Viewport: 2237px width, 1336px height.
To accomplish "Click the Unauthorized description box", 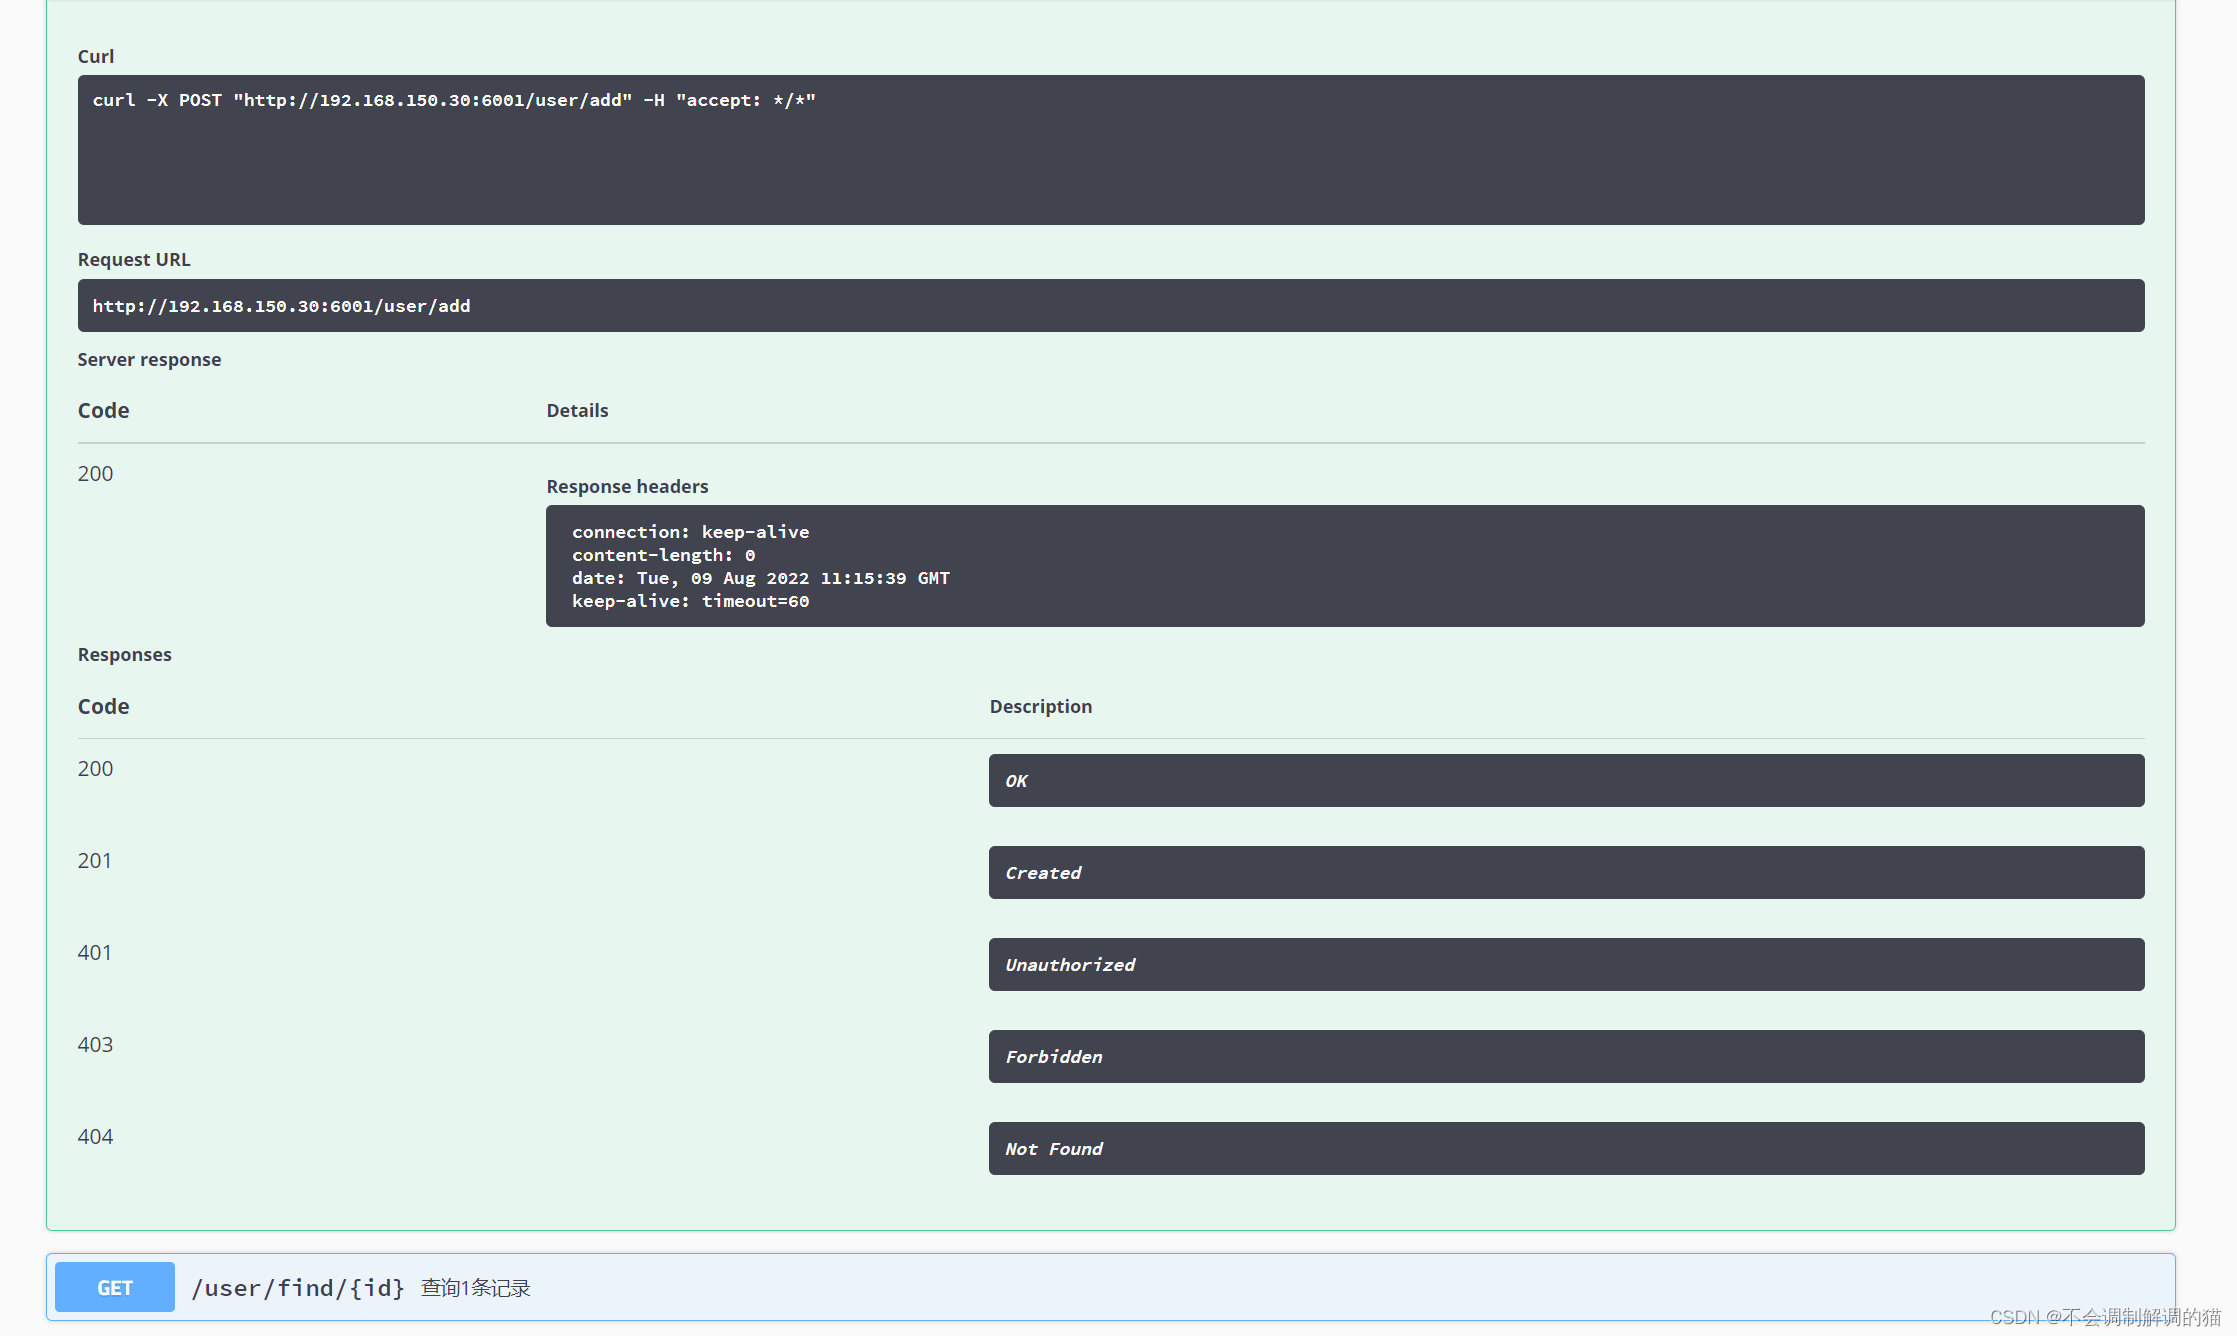I will click(x=1566, y=964).
